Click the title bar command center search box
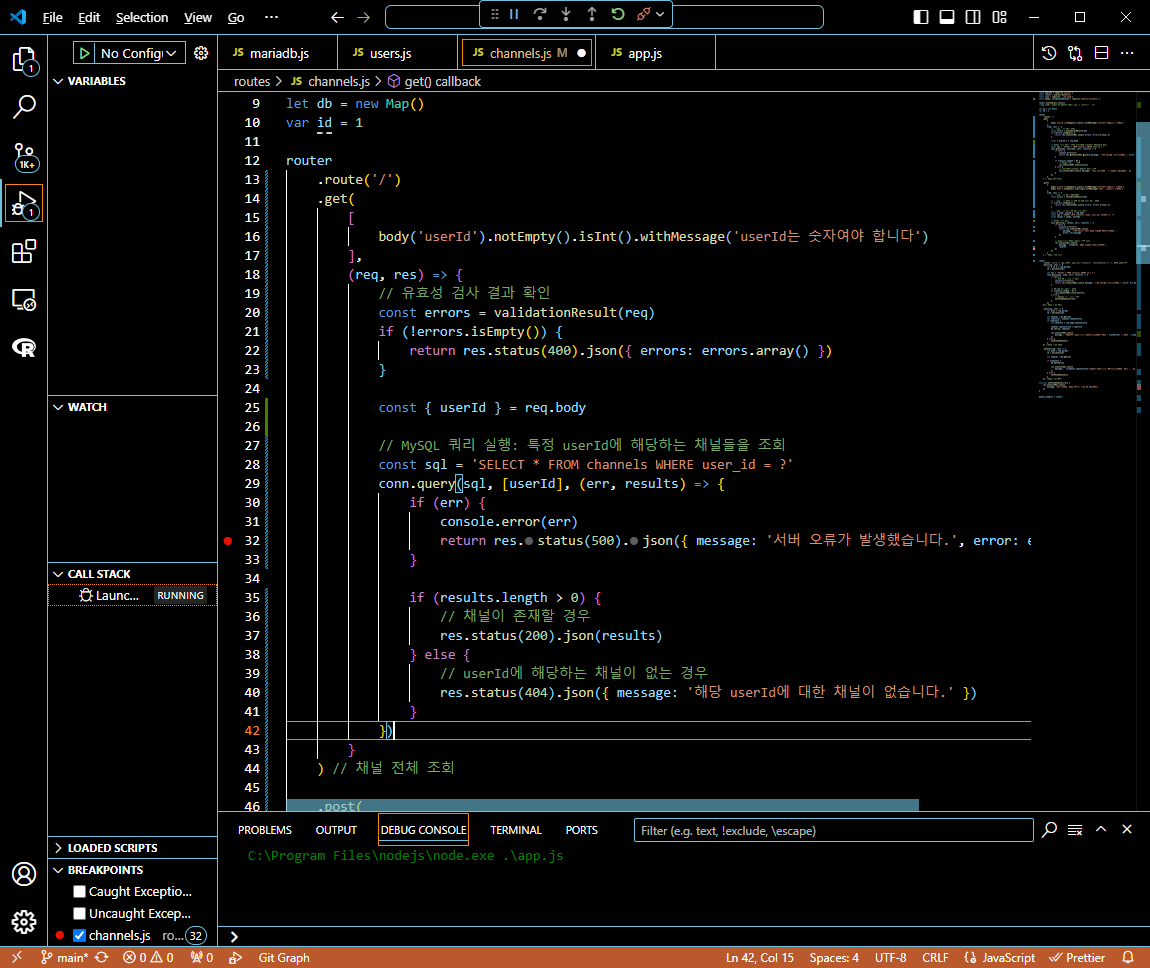The image size is (1150, 968). (x=604, y=17)
